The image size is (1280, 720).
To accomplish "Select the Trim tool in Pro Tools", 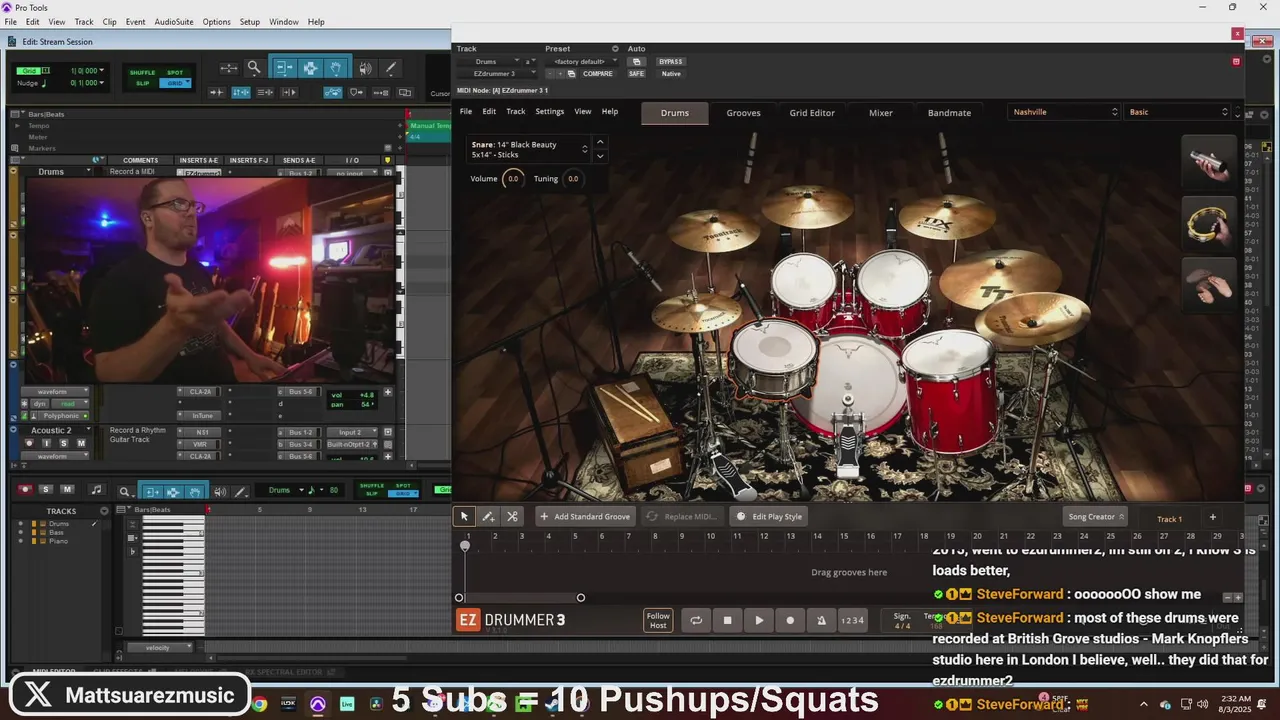I will tap(283, 68).
